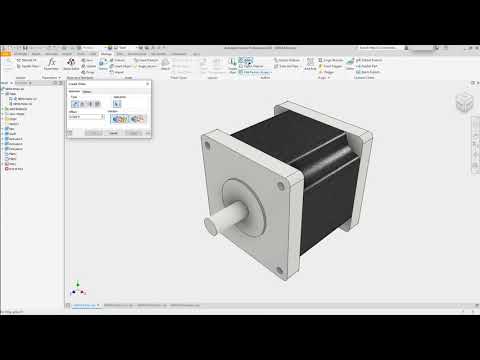
Task: Click Save in Styles and Standards panel
Action: (87, 60)
